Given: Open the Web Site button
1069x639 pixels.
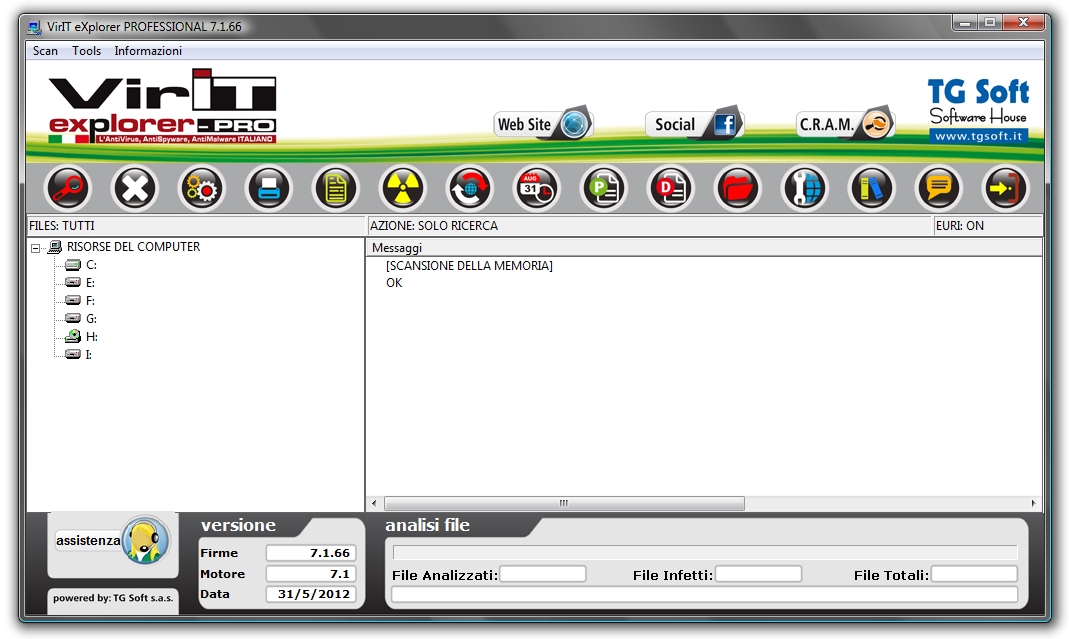Looking at the screenshot, I should pyautogui.click(x=543, y=124).
